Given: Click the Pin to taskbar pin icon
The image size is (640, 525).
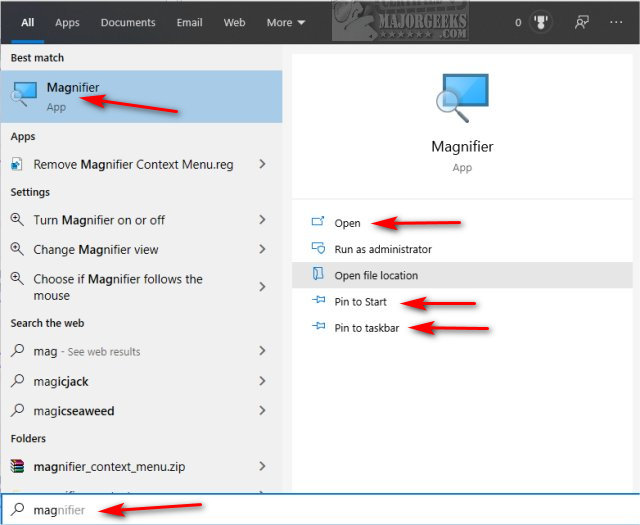Looking at the screenshot, I should (318, 326).
